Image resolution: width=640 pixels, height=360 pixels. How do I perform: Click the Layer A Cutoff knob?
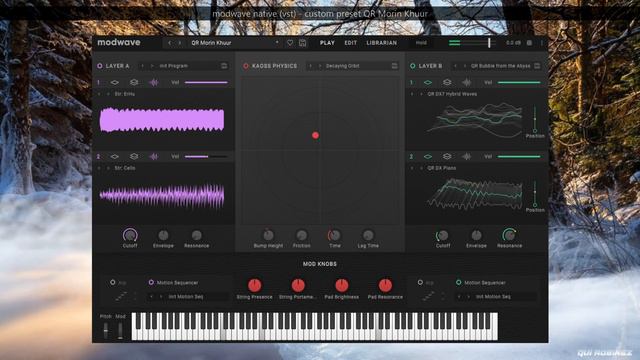point(130,235)
